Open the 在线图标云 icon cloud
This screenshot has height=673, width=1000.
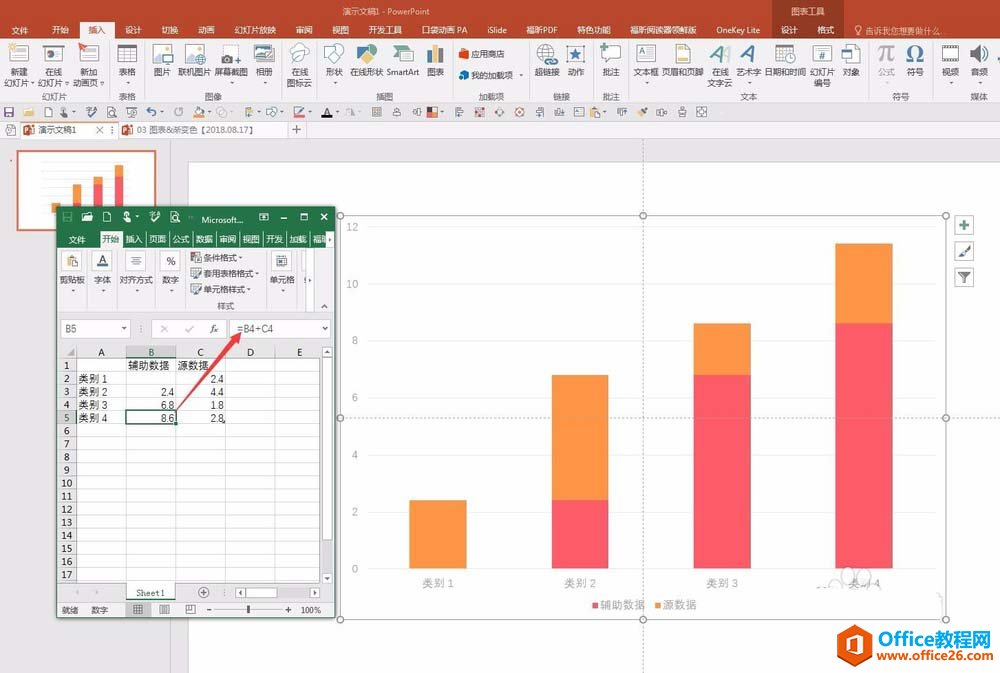click(x=299, y=55)
